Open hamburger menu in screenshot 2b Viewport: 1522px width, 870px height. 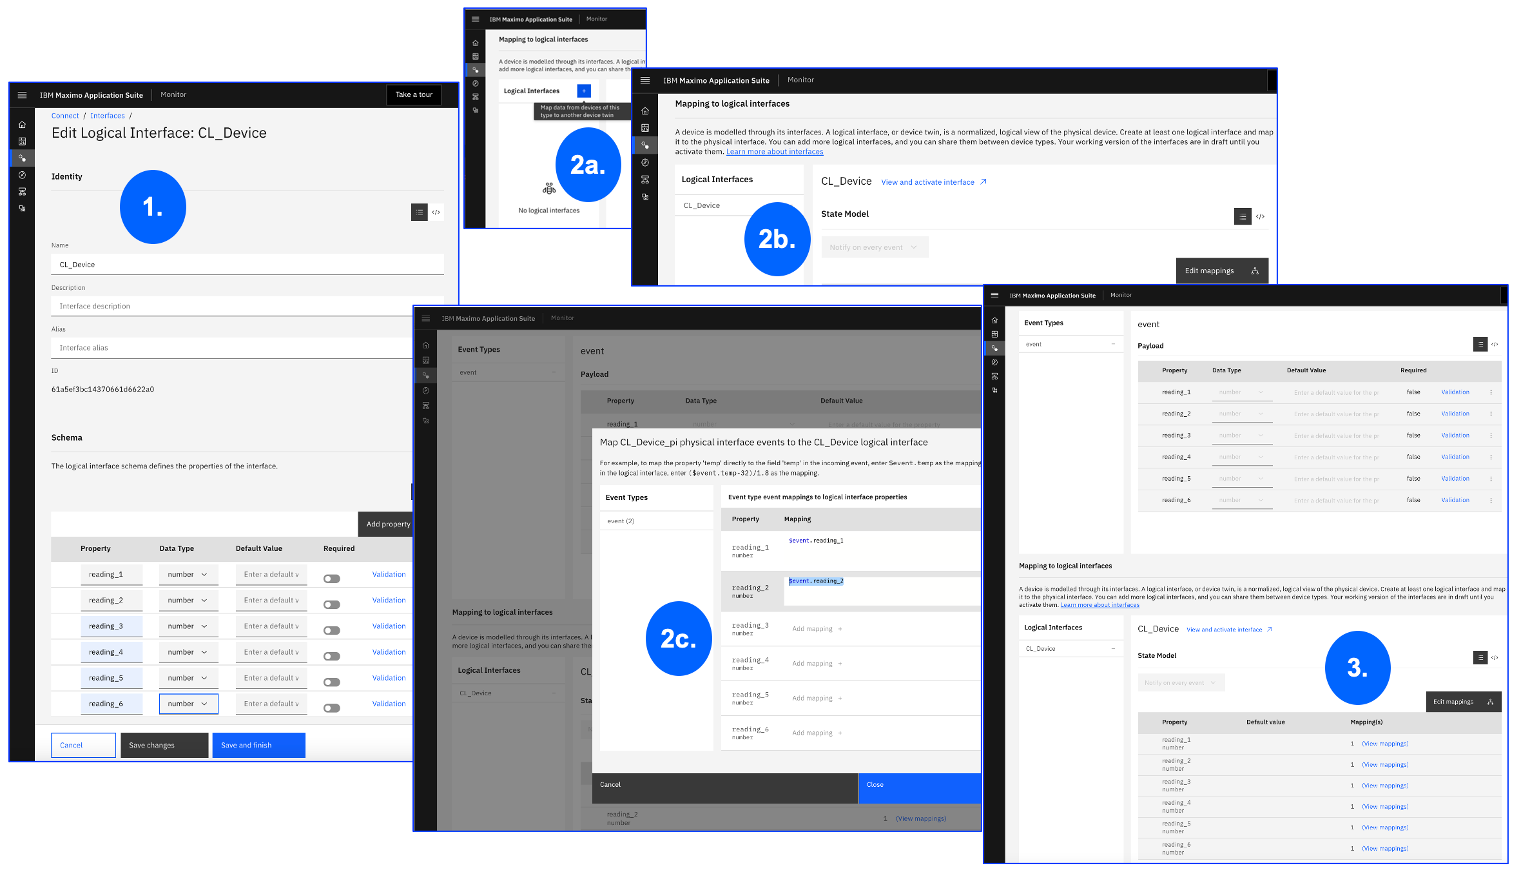(645, 80)
